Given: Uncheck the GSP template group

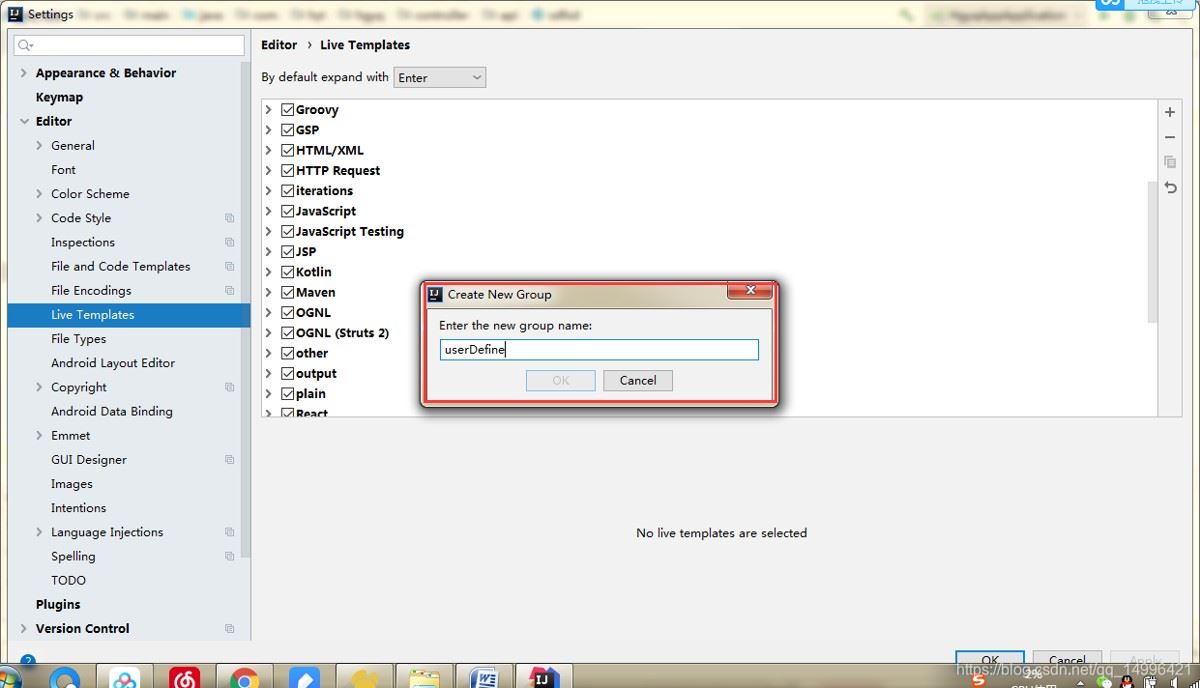Looking at the screenshot, I should [288, 130].
